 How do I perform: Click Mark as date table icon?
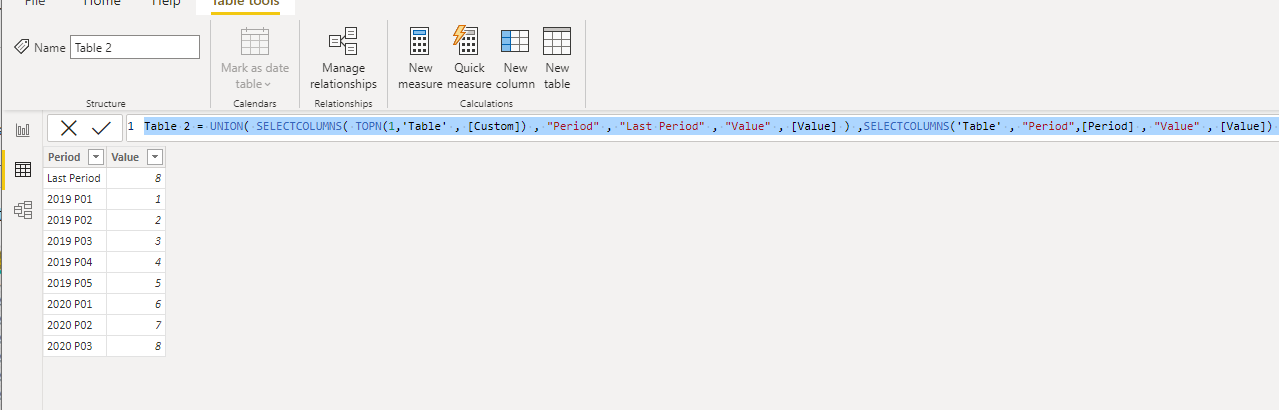[255, 42]
